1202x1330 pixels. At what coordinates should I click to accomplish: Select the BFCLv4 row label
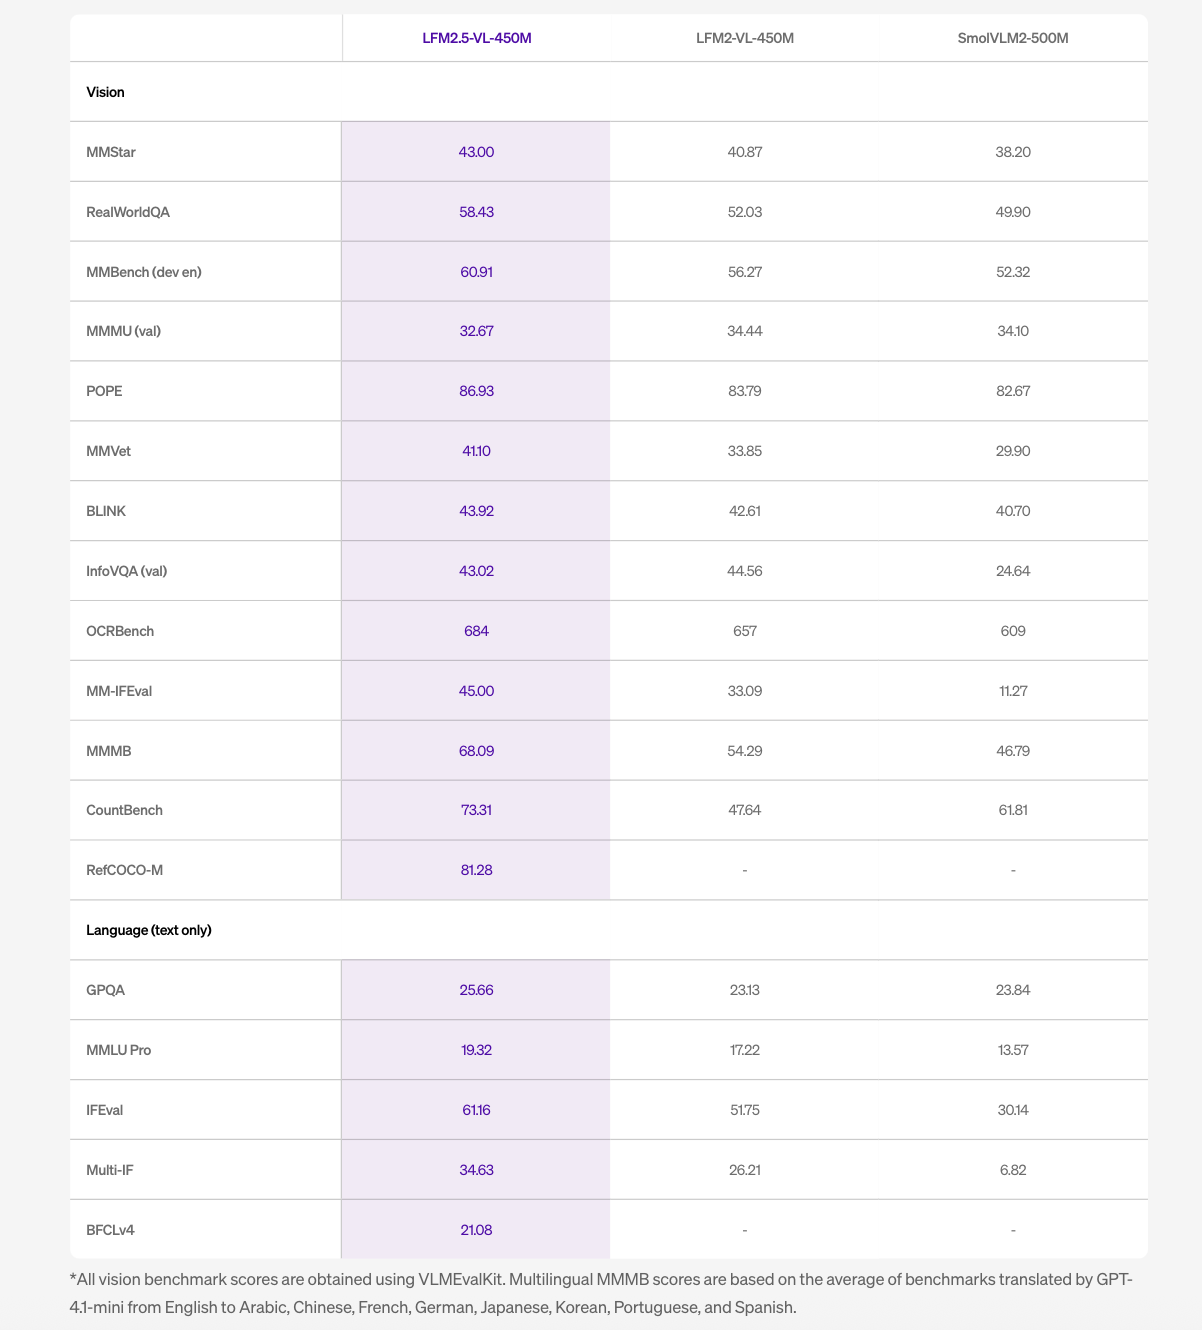(110, 1230)
